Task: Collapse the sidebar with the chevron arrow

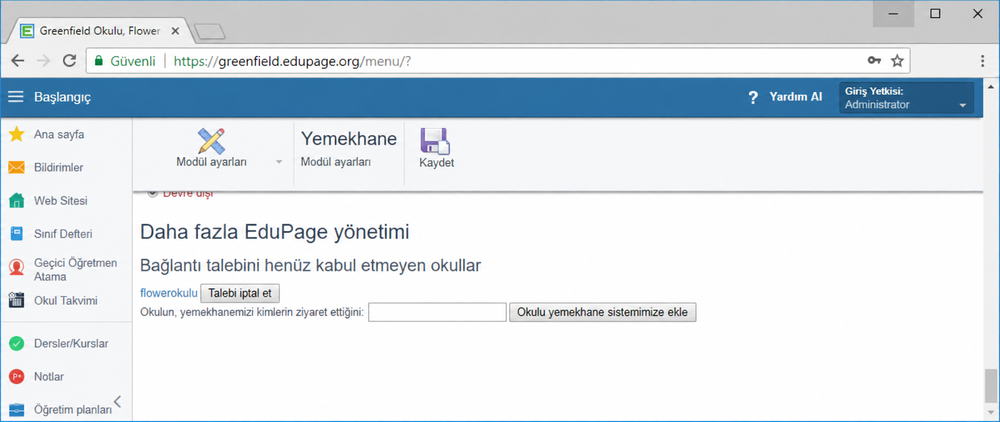Action: click(117, 402)
